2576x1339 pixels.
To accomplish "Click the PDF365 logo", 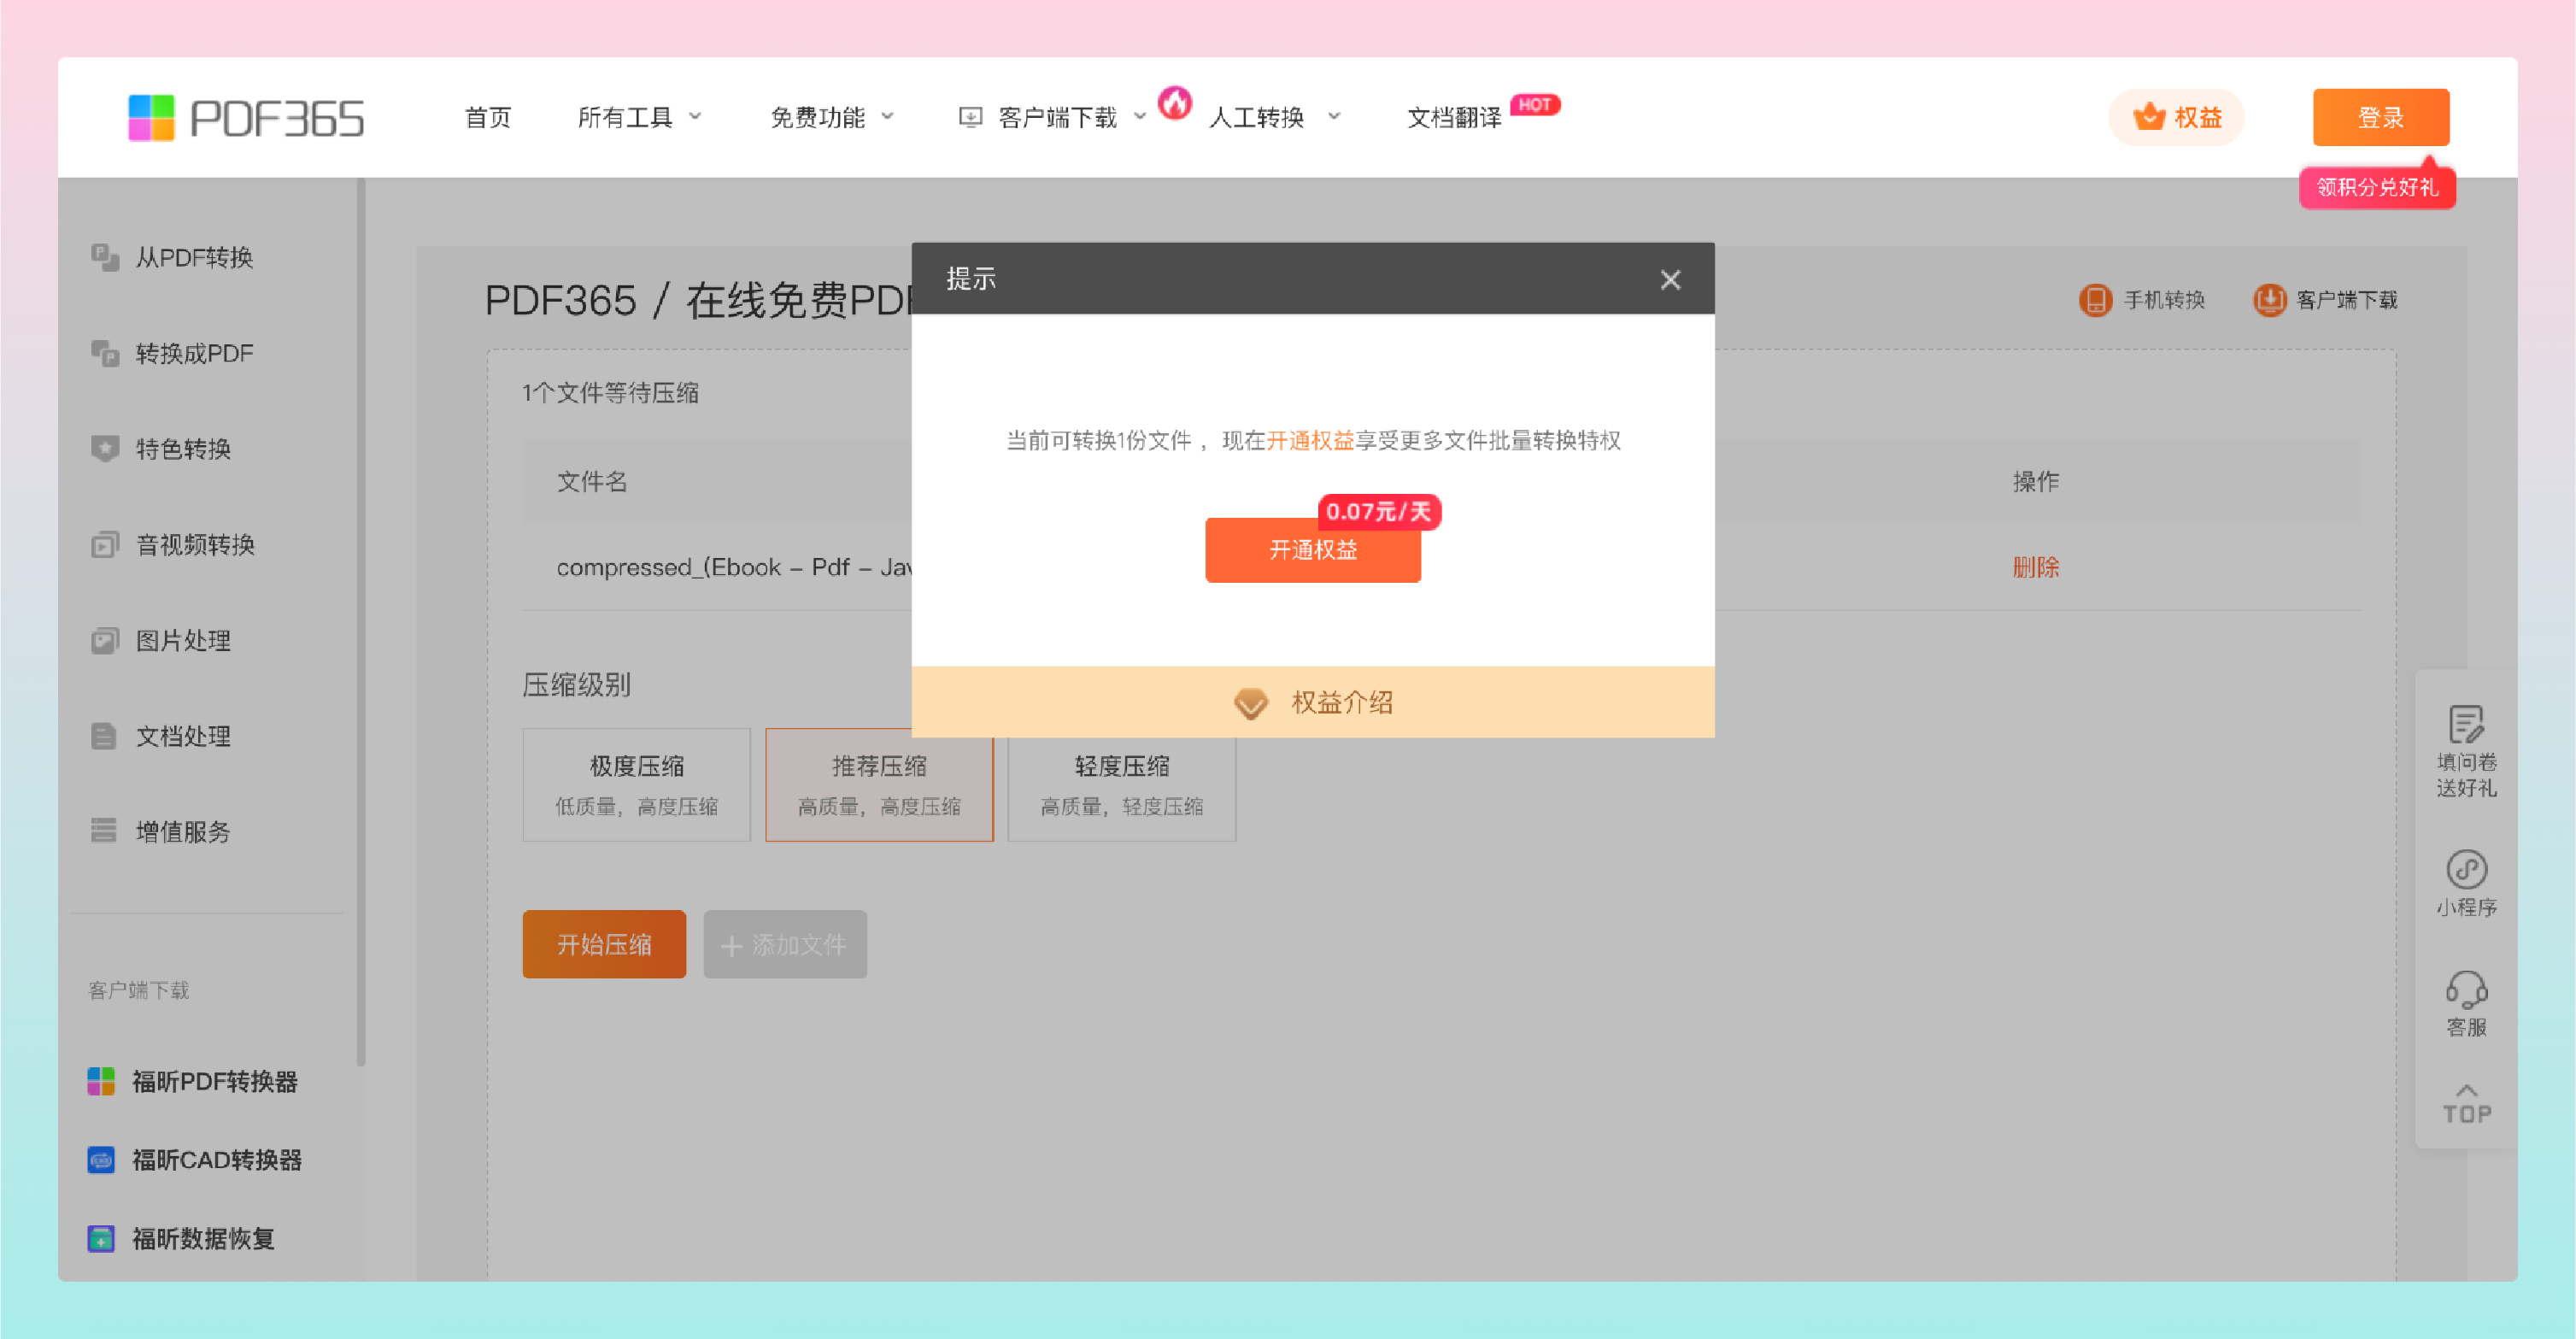I will pos(245,118).
